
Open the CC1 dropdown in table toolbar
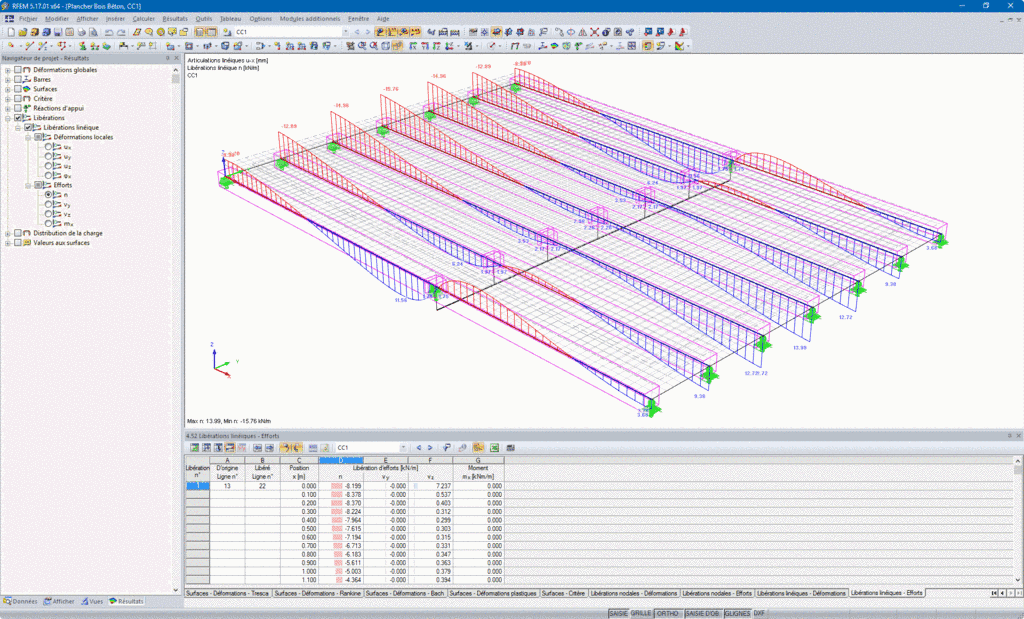[403, 447]
